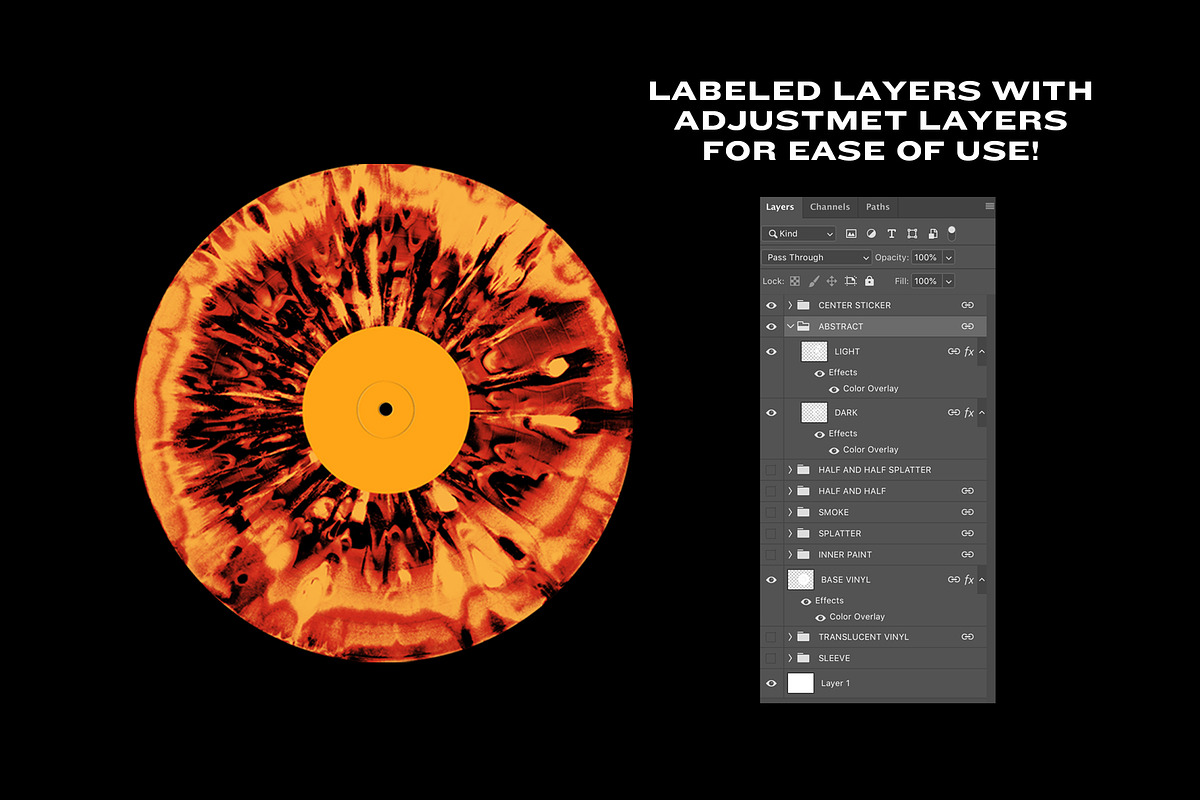Filter layers by smart objects icon
Screen dimensions: 1200x800
click(x=932, y=233)
